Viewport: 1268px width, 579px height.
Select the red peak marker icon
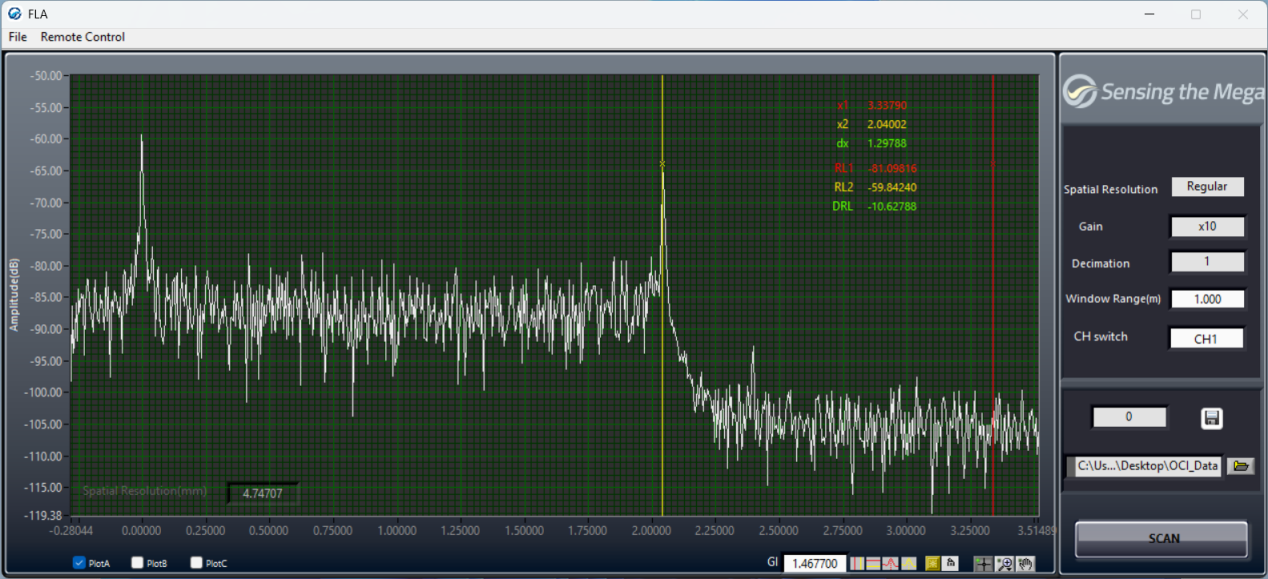pyautogui.click(x=890, y=563)
